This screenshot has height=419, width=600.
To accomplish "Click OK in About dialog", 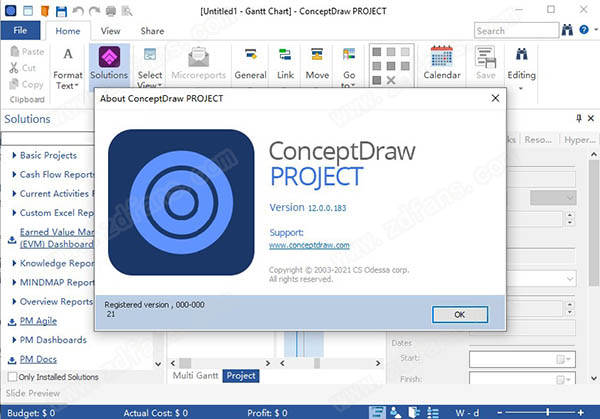I will pyautogui.click(x=460, y=315).
